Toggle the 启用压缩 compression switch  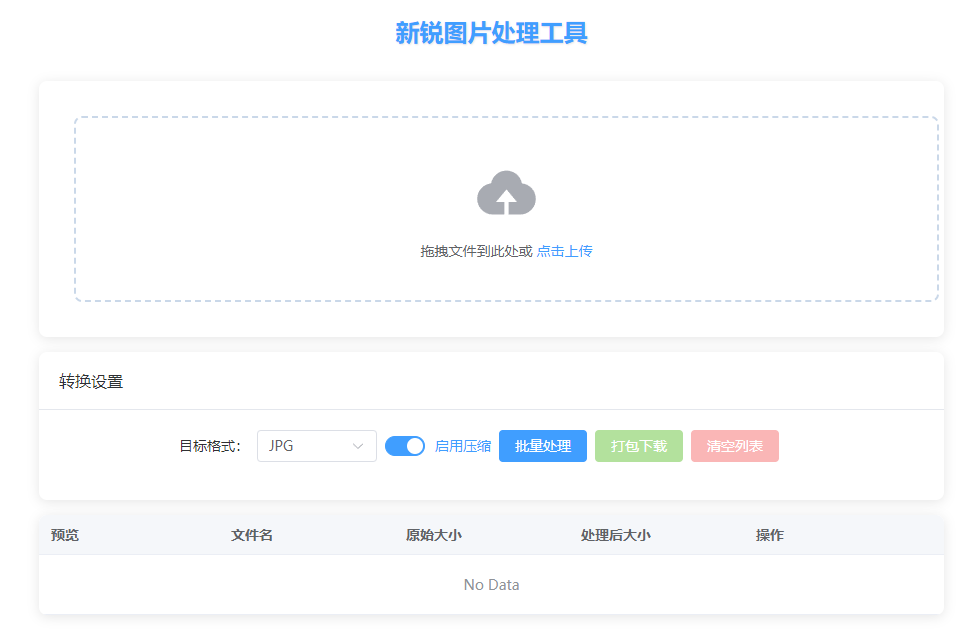[x=405, y=446]
